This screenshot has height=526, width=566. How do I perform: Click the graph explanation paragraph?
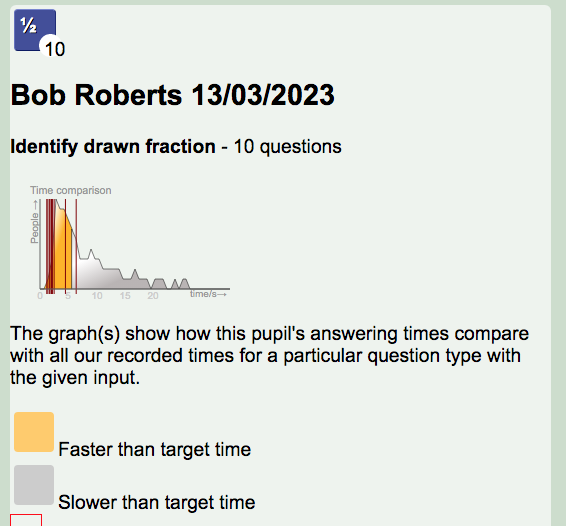pyautogui.click(x=269, y=356)
